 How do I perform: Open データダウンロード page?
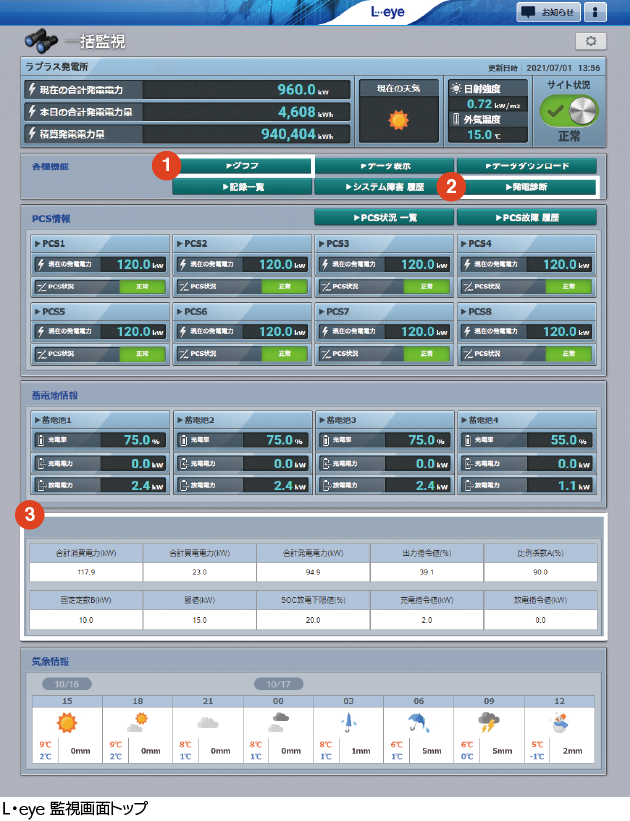(x=526, y=166)
